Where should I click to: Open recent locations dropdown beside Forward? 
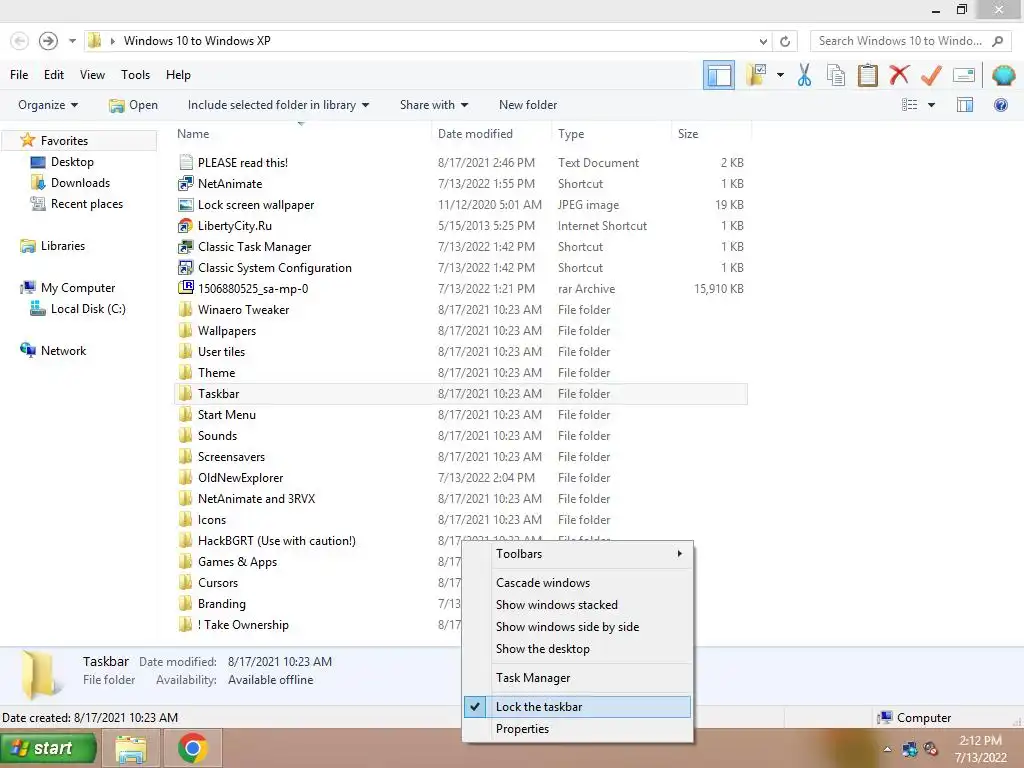click(72, 41)
